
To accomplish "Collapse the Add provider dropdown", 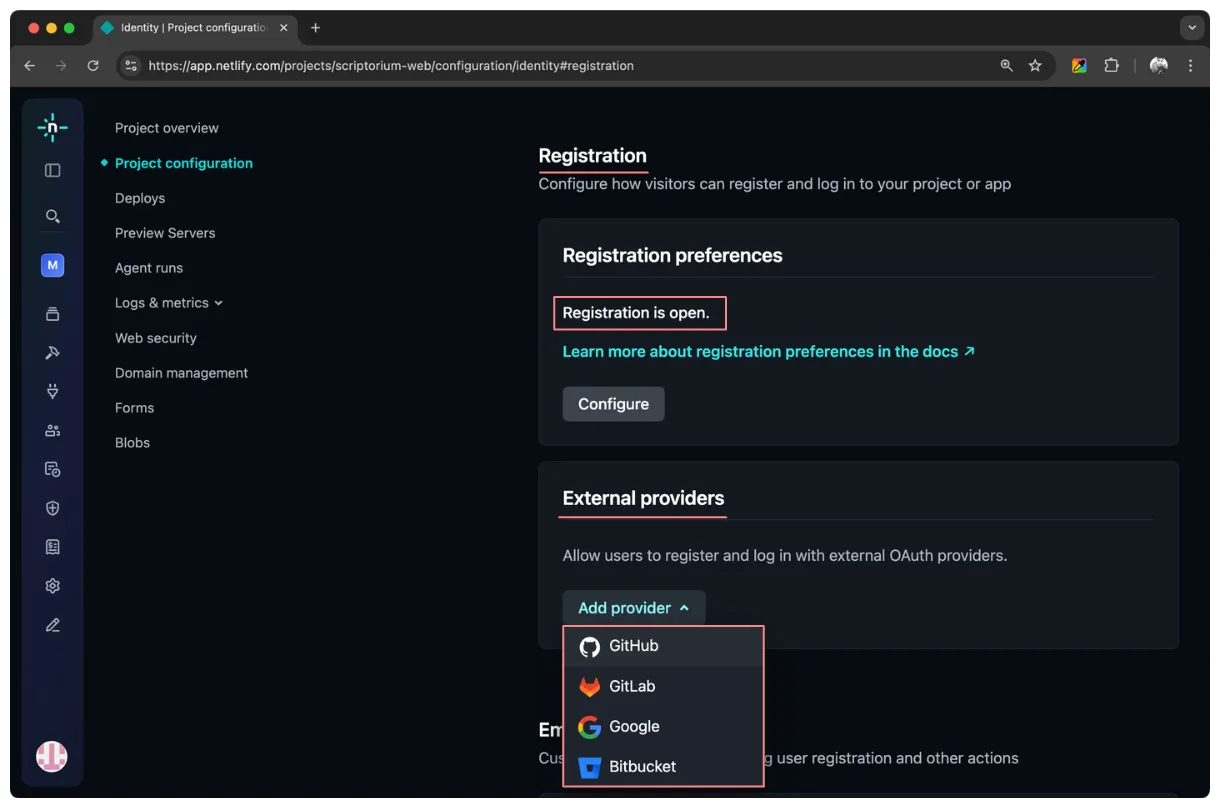I will pyautogui.click(x=633, y=608).
